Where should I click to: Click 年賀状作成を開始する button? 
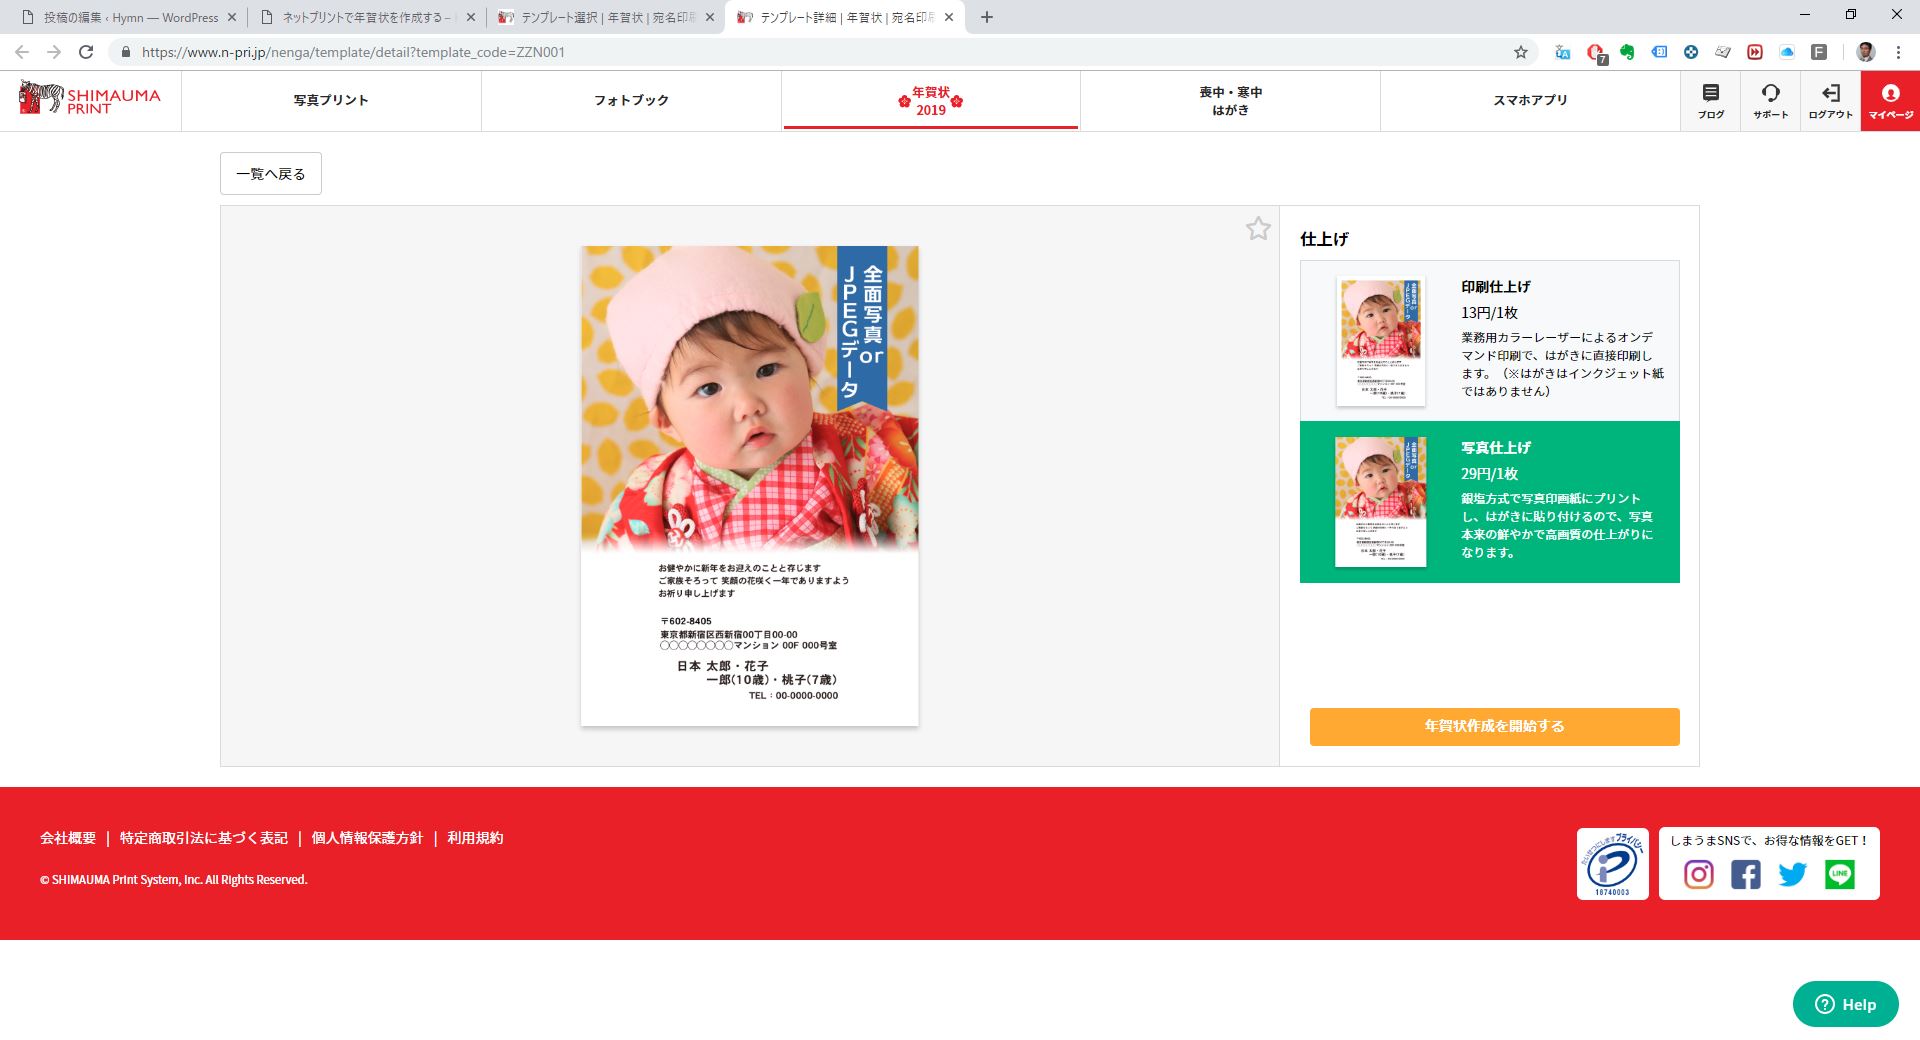(x=1494, y=726)
